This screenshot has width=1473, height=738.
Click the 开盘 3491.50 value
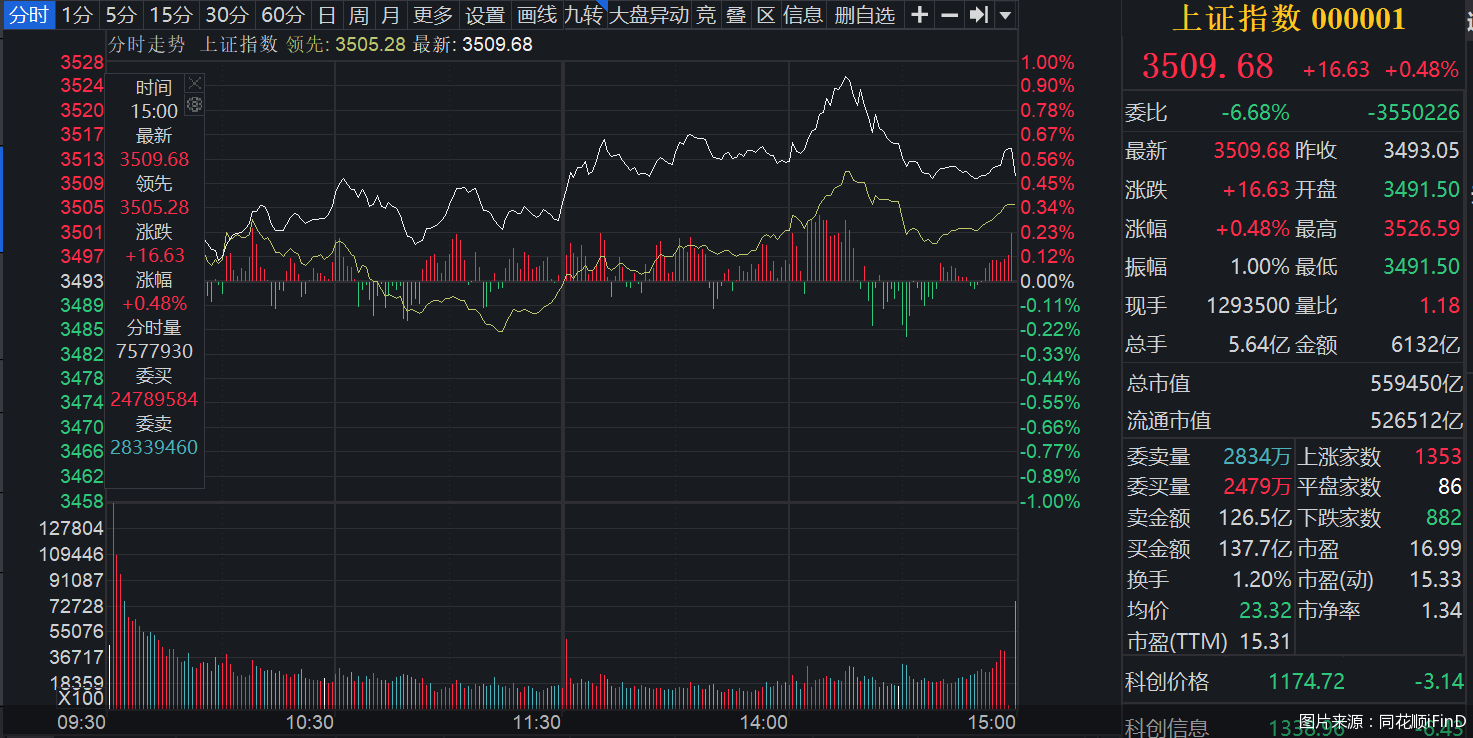(1422, 190)
